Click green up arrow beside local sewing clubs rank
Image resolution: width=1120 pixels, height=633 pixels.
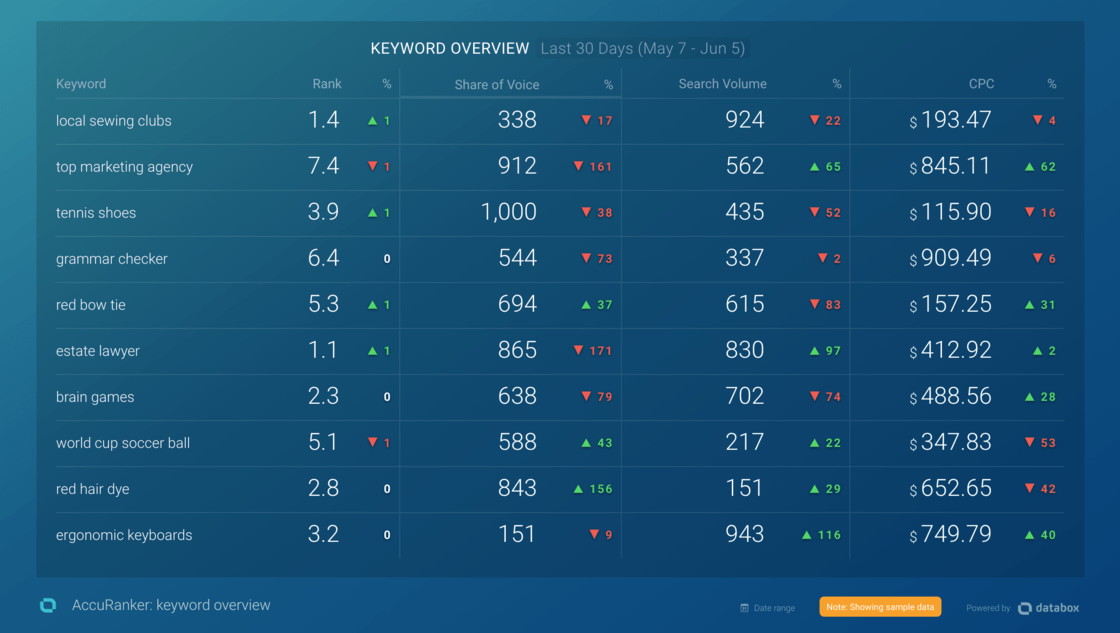click(x=372, y=121)
